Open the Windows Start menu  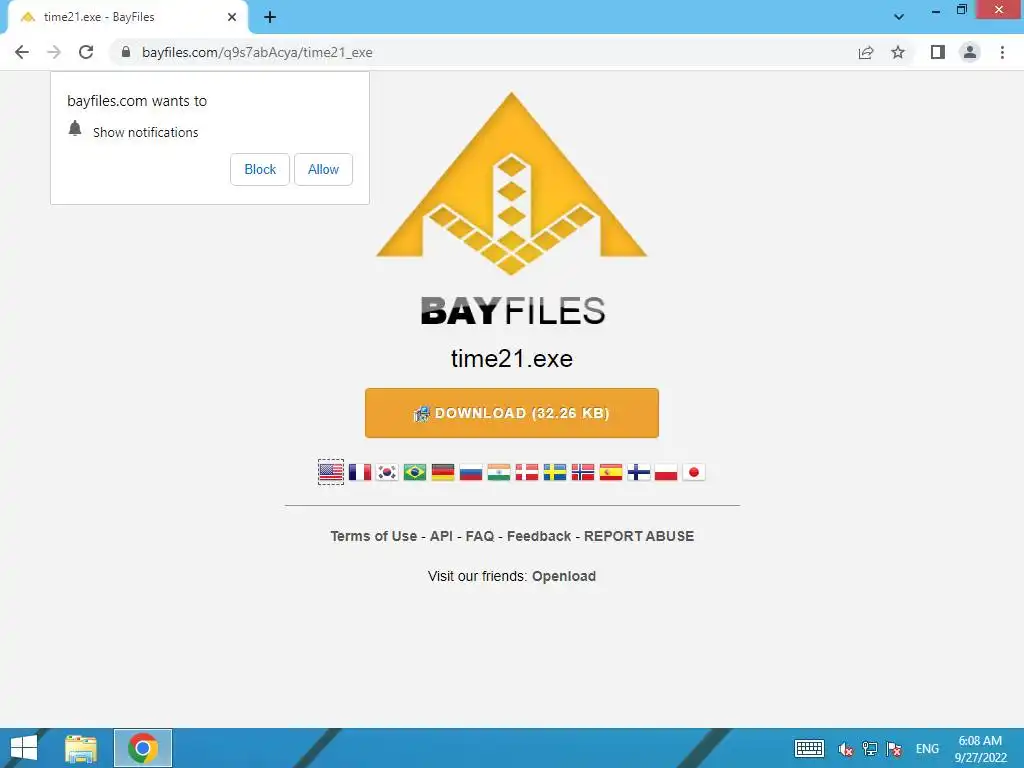point(24,748)
